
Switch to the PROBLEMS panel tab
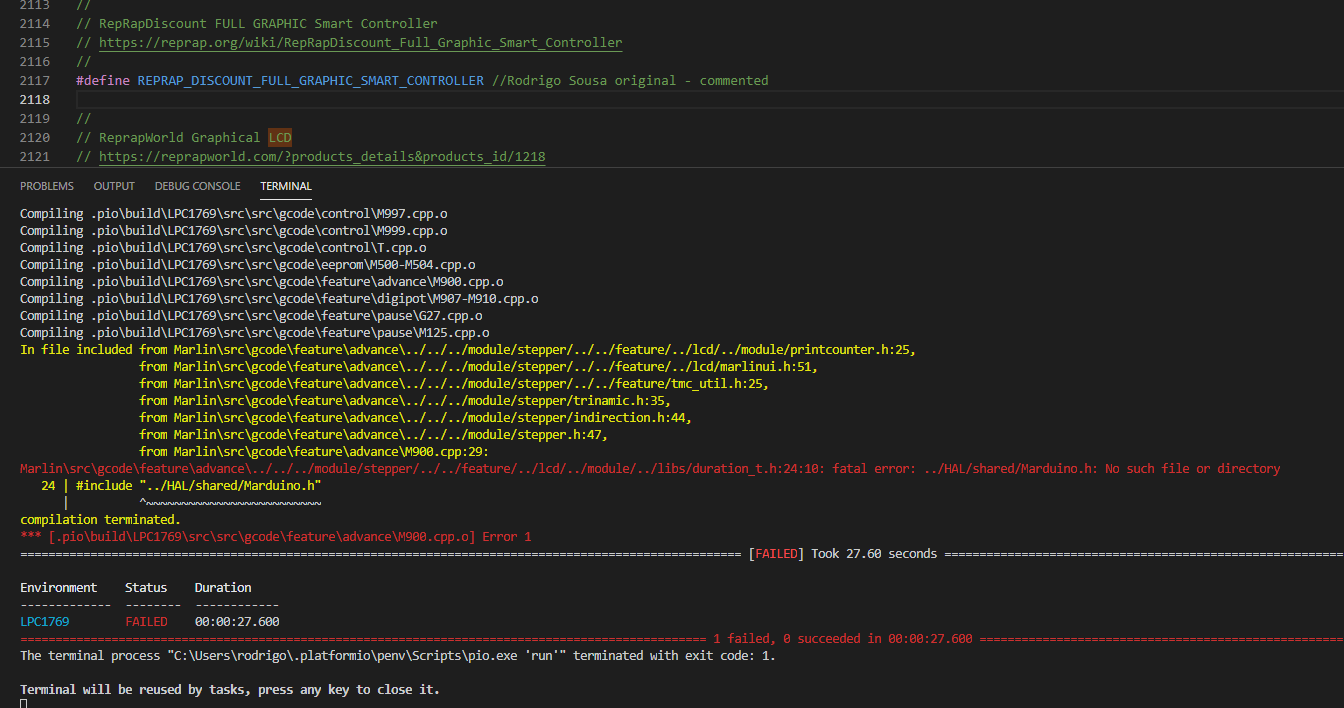[x=47, y=186]
